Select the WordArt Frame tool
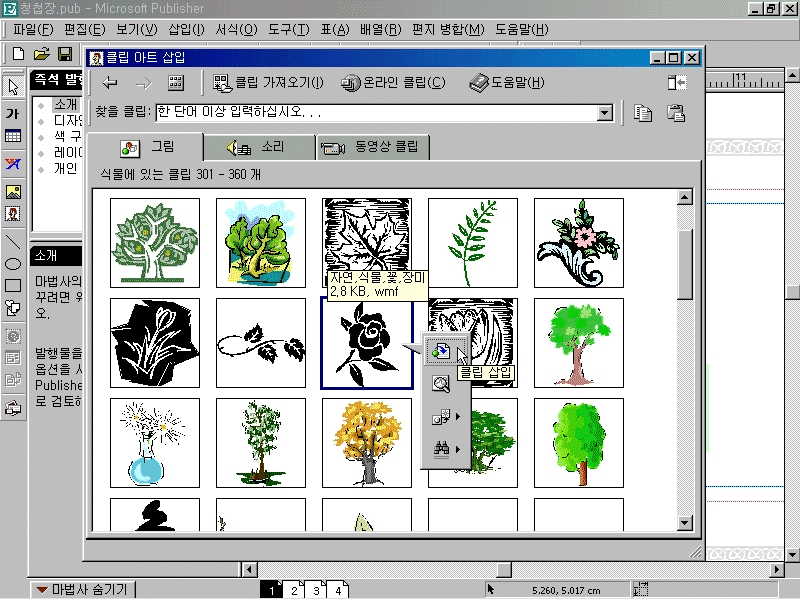 pyautogui.click(x=13, y=164)
